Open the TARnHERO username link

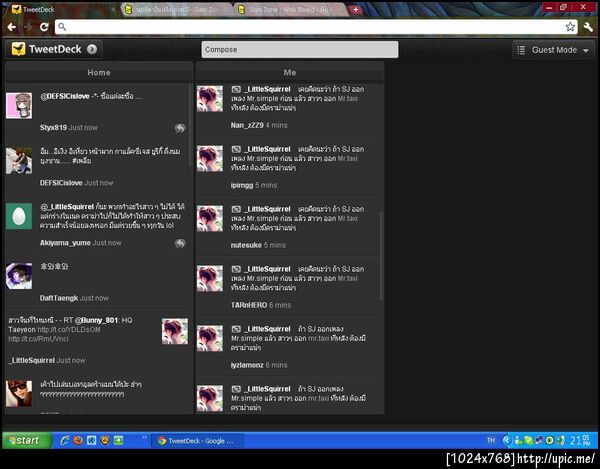click(249, 305)
